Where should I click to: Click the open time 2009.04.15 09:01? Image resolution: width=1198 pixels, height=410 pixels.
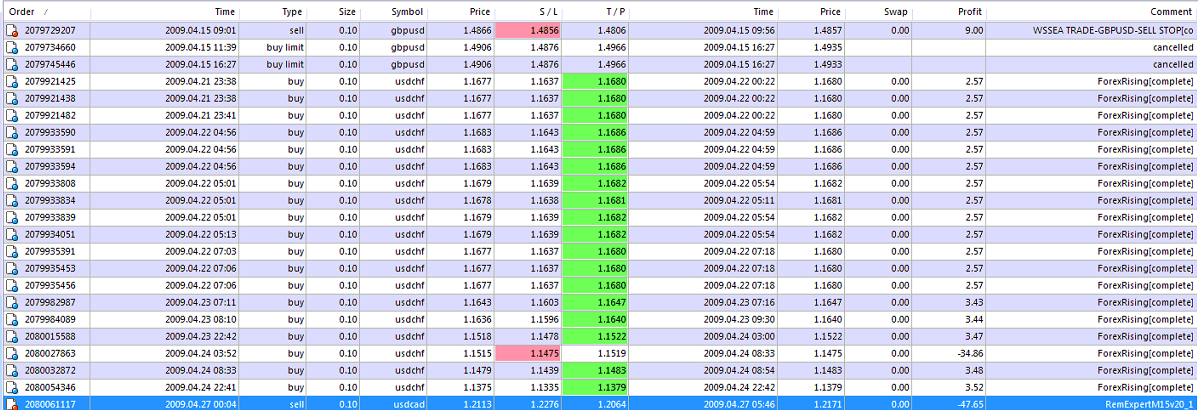coord(200,31)
